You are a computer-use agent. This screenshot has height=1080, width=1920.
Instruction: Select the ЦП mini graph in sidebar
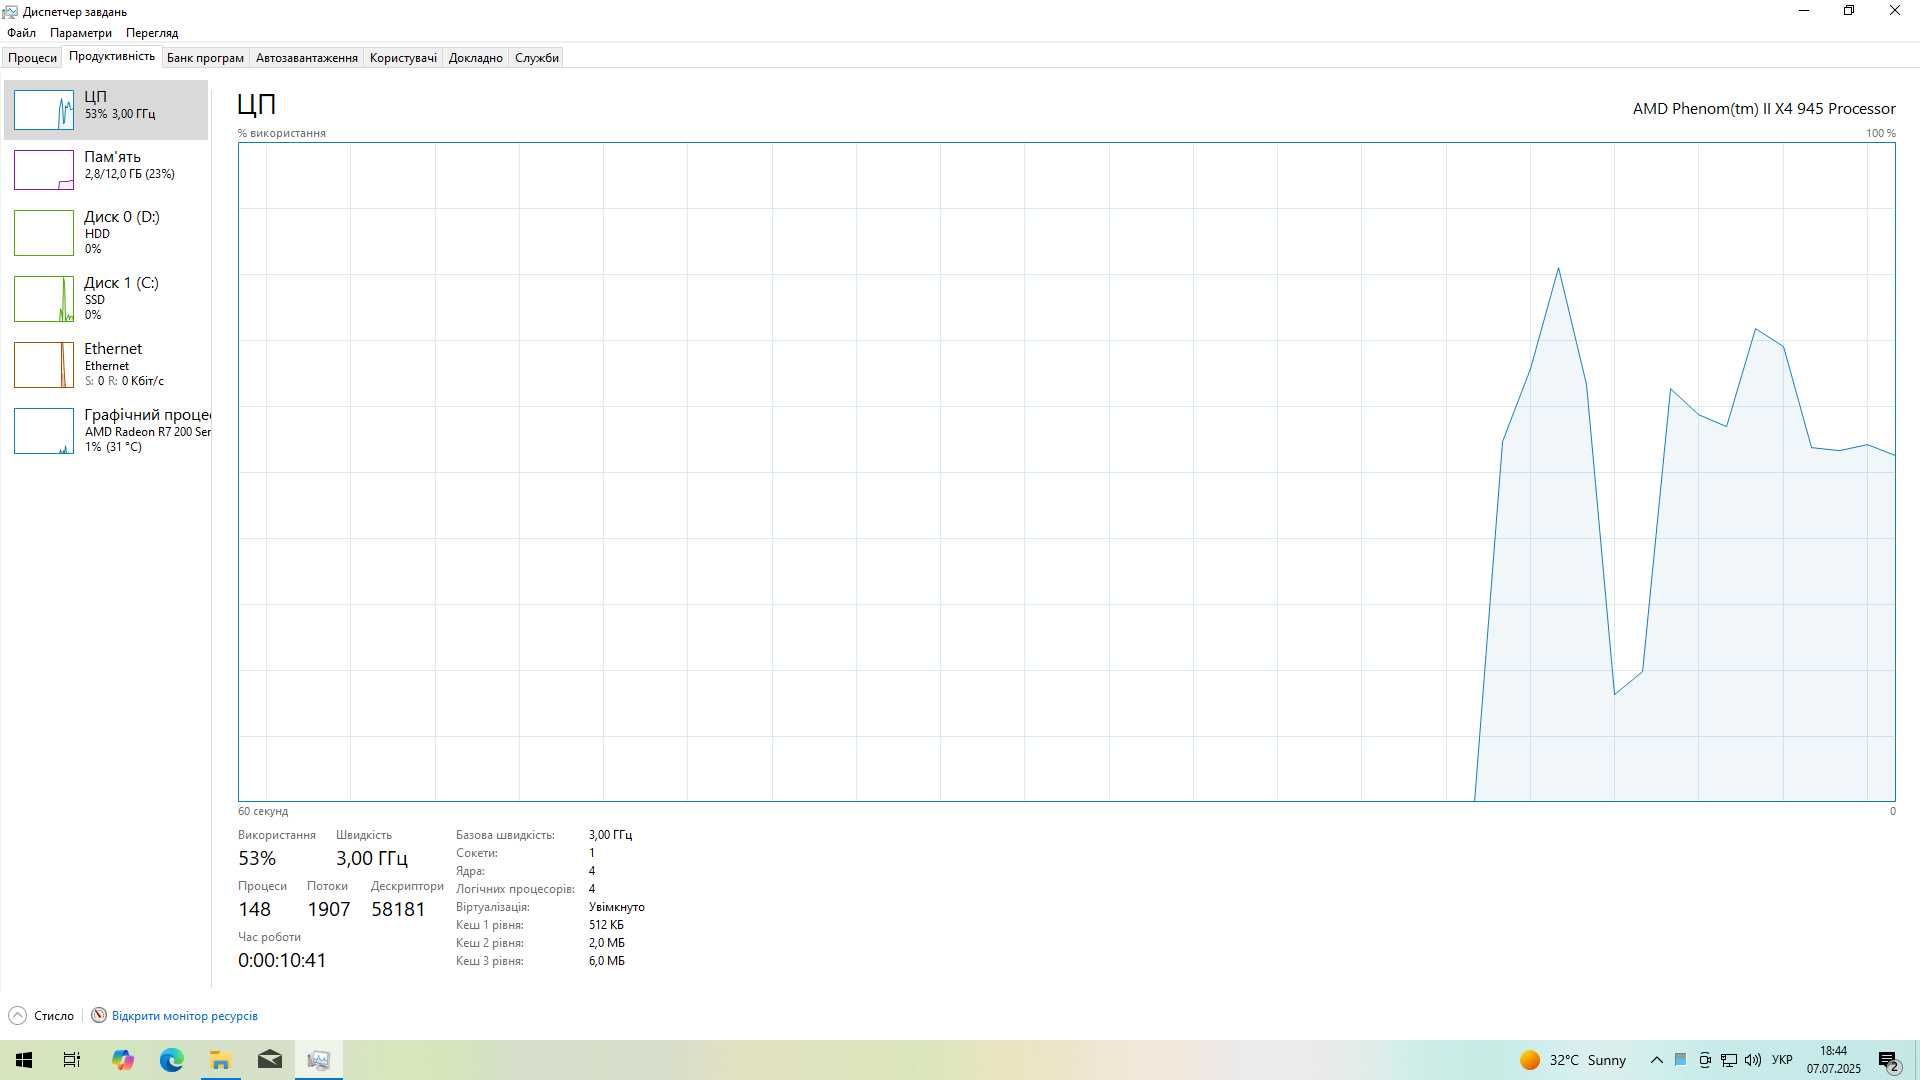pyautogui.click(x=44, y=110)
